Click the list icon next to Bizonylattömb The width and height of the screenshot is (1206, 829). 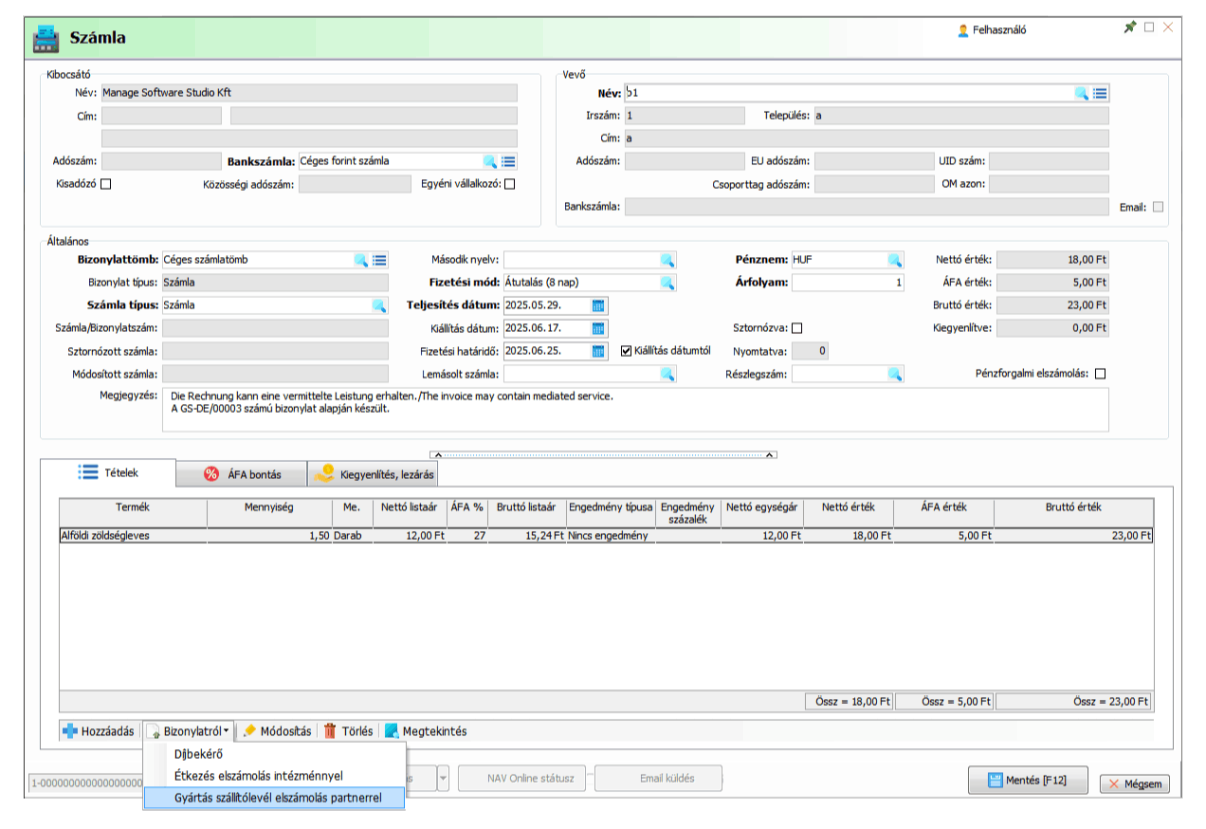coord(379,260)
